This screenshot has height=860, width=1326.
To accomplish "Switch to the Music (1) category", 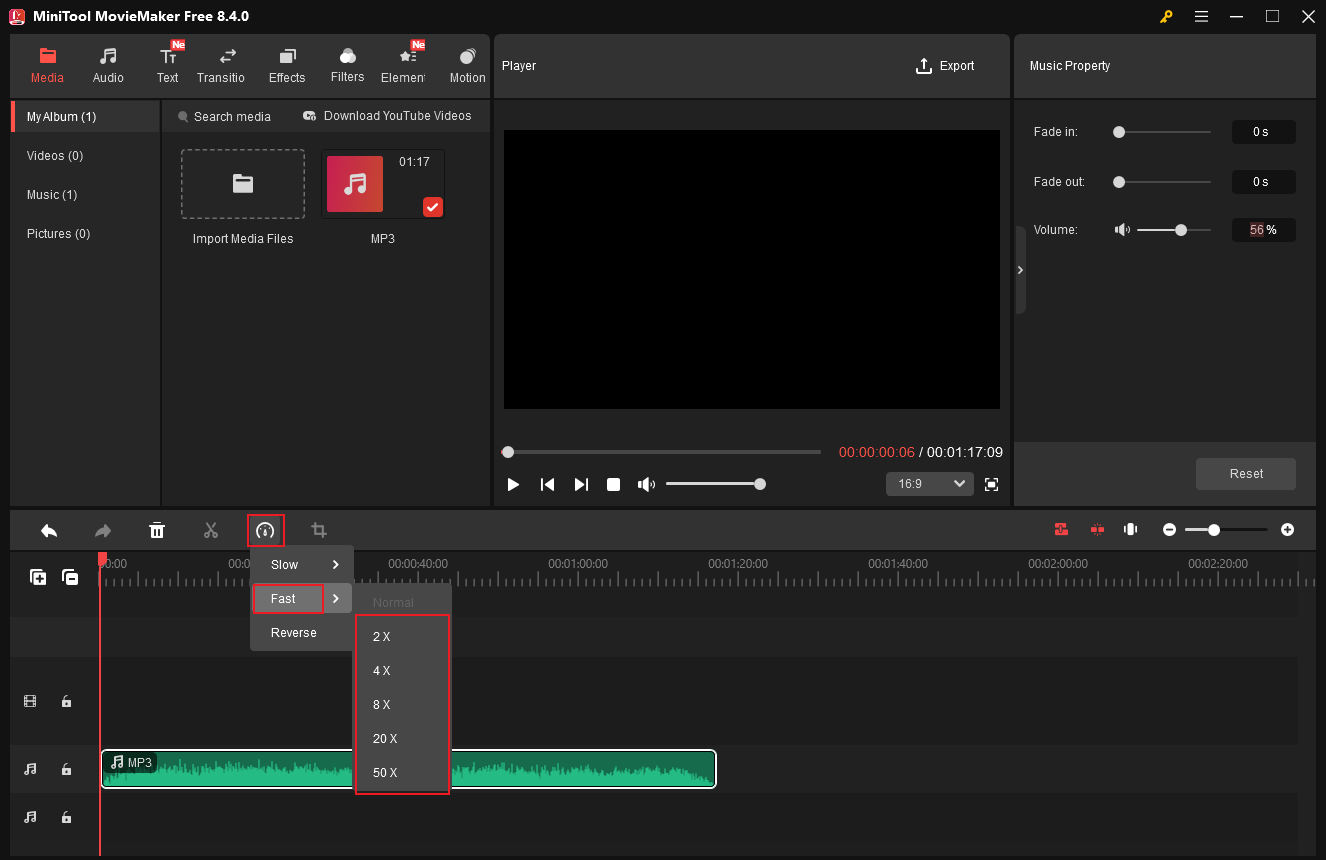I will point(52,194).
